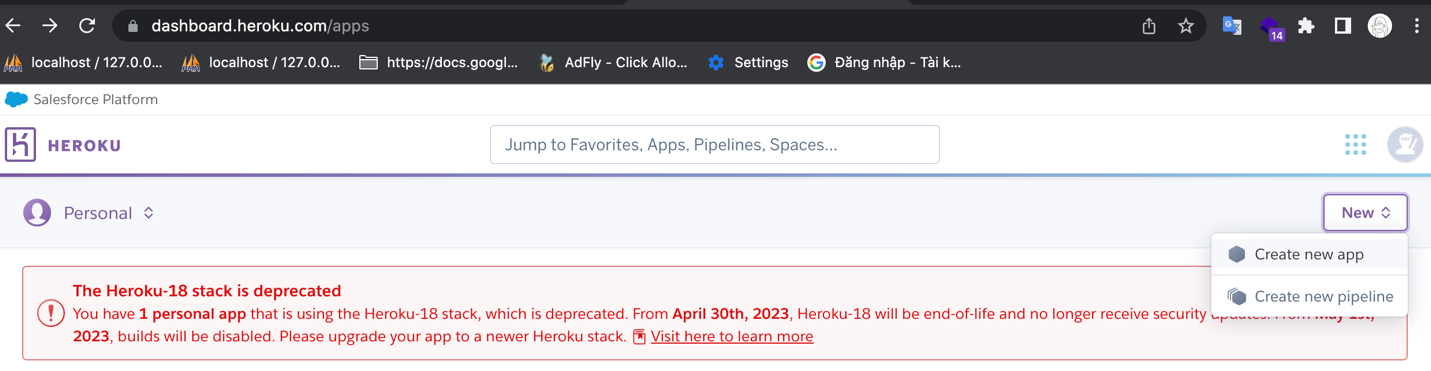Viewport: 1431px width, 371px height.
Task: Toggle the browser side panel icon
Action: (1343, 26)
